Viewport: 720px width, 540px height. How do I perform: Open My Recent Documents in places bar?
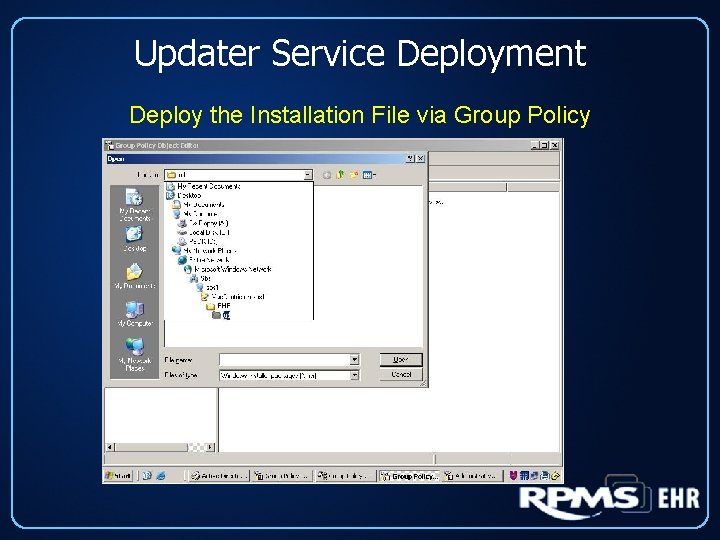135,205
